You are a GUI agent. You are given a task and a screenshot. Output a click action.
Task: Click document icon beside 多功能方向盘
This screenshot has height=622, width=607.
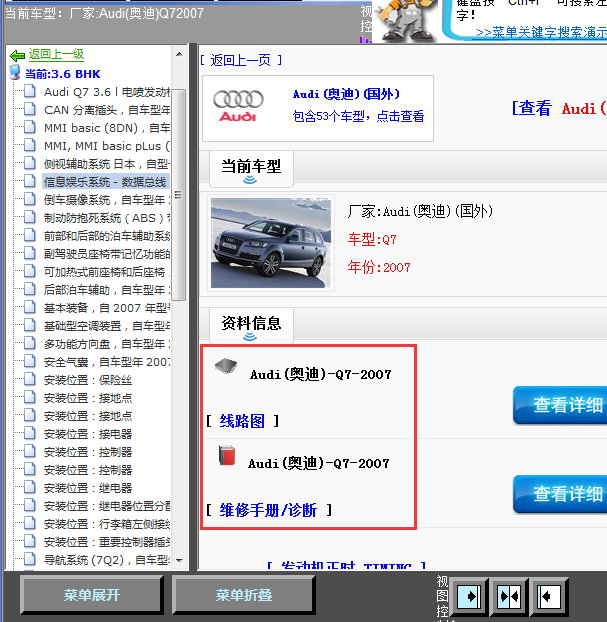click(x=29, y=343)
